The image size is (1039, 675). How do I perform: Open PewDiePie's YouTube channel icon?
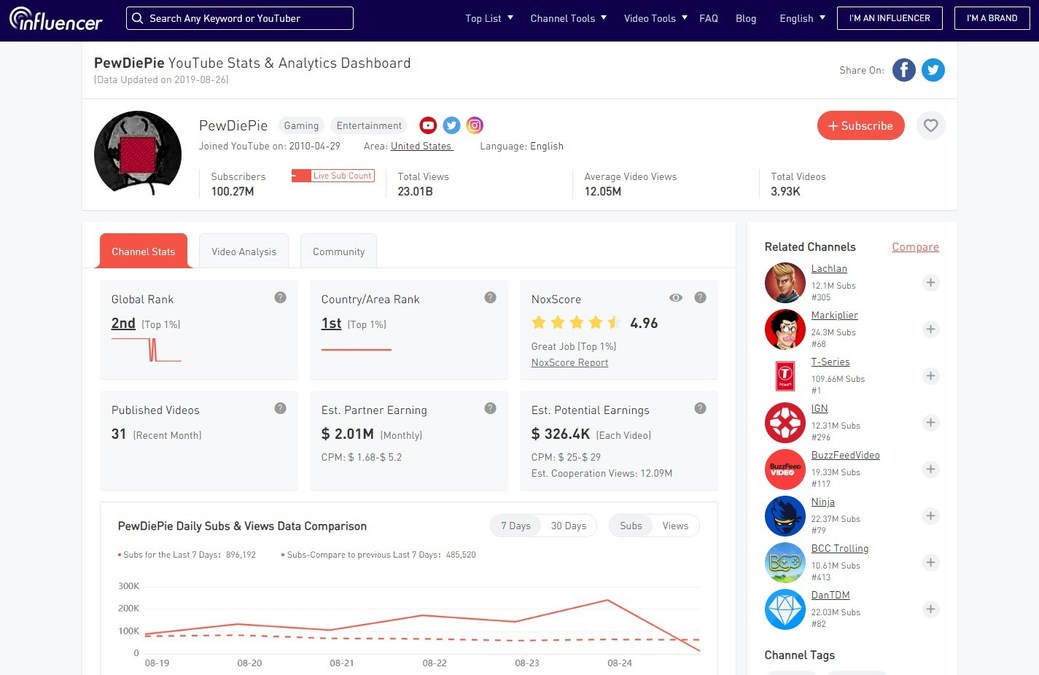(428, 125)
